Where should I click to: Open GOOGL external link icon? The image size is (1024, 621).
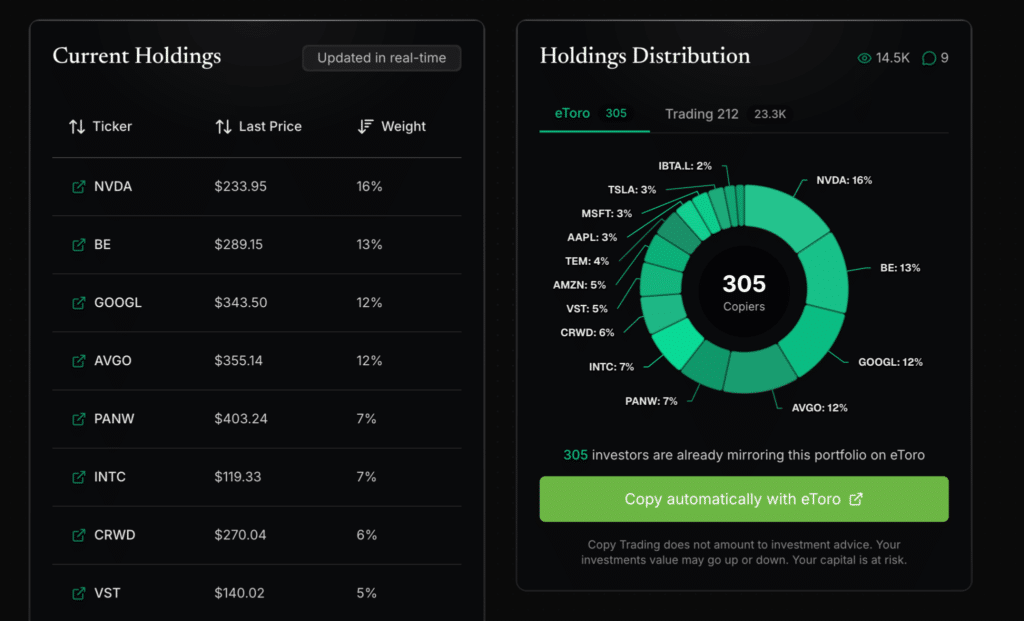[78, 303]
